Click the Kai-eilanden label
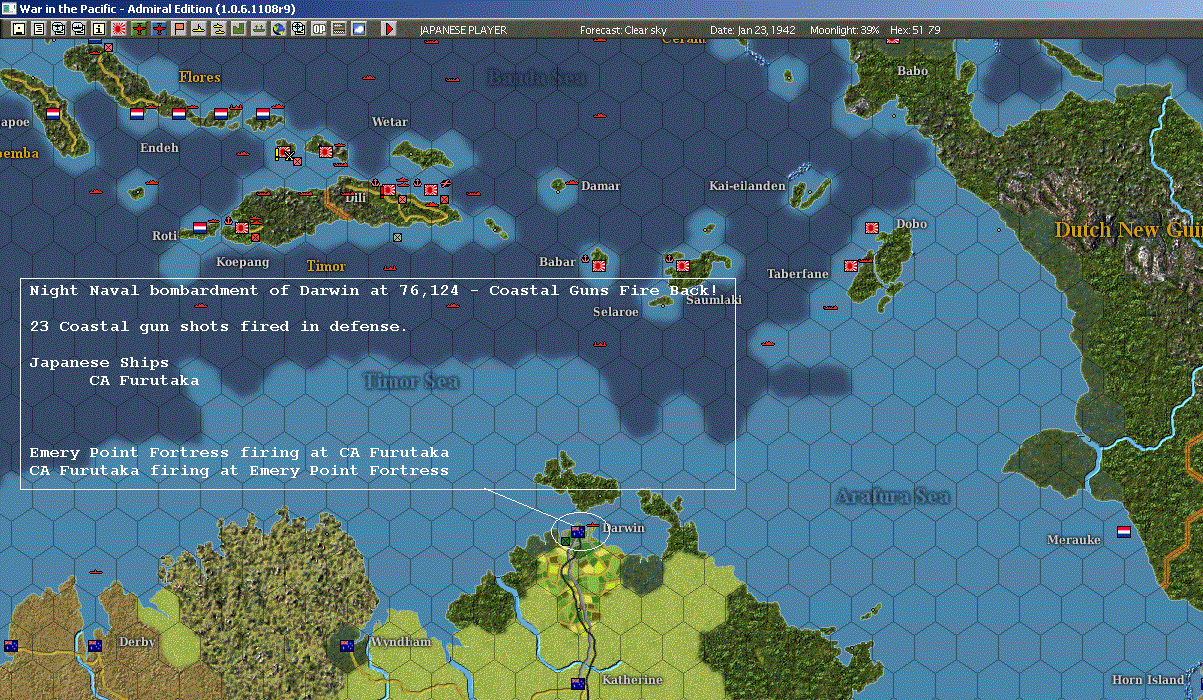Screen dimensions: 1203x700 747,186
